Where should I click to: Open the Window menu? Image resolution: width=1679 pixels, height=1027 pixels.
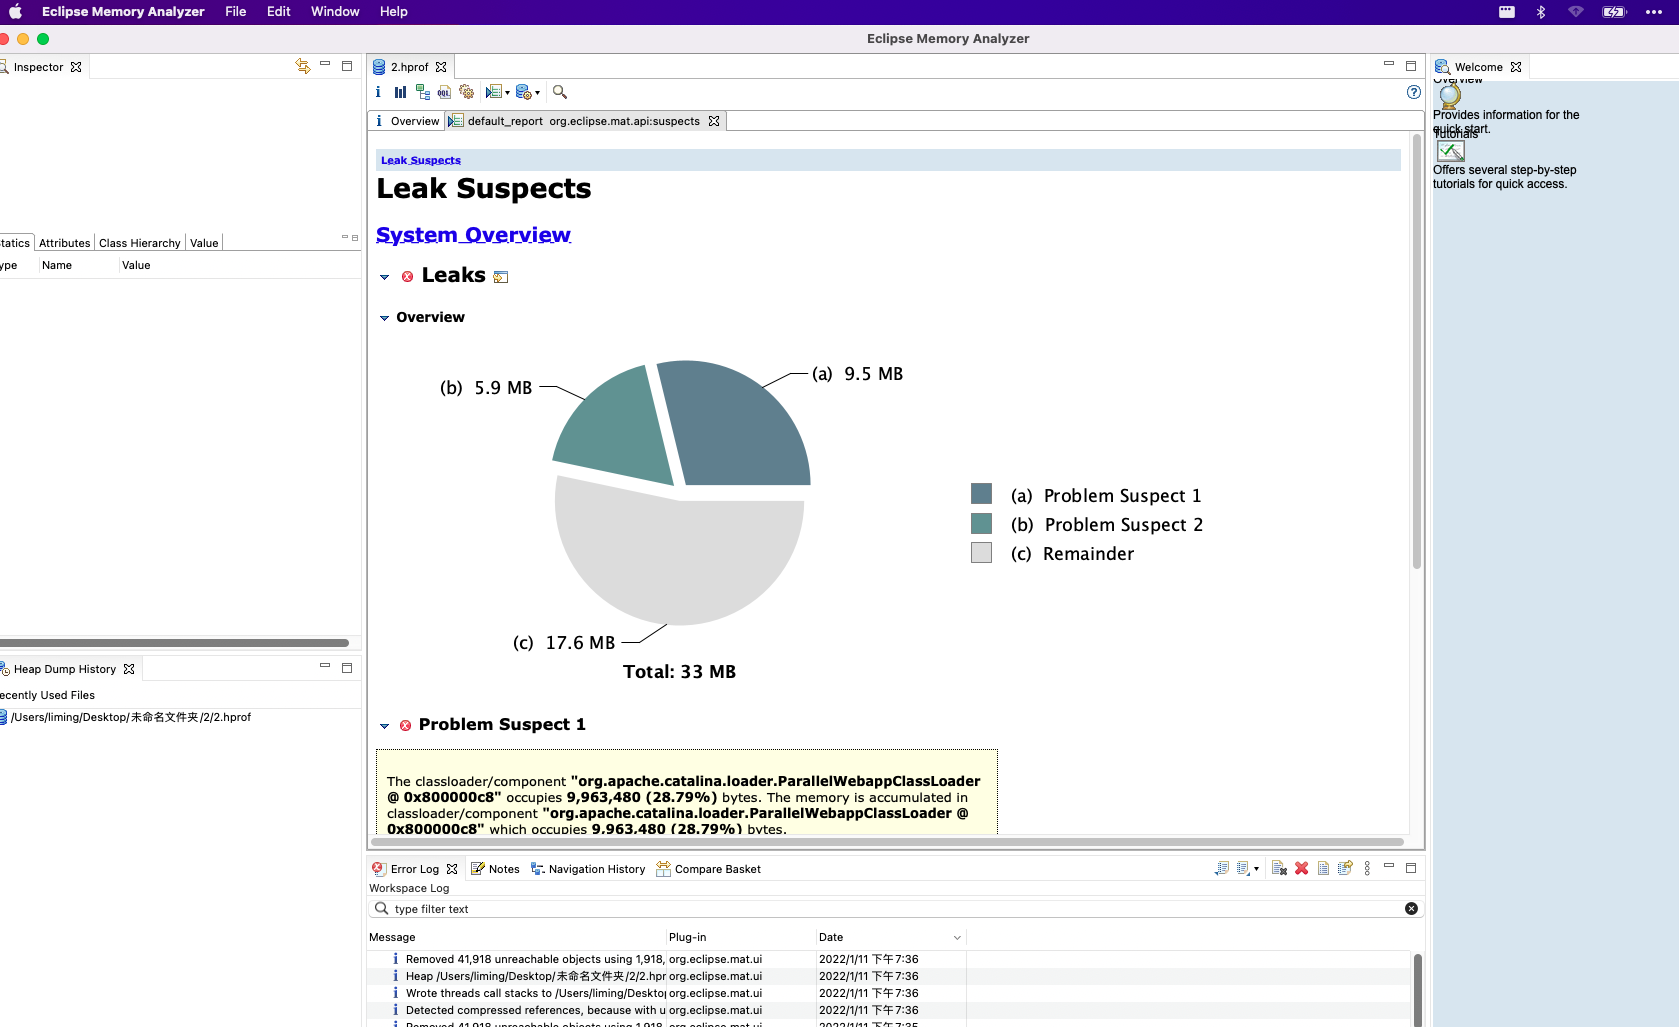(335, 12)
